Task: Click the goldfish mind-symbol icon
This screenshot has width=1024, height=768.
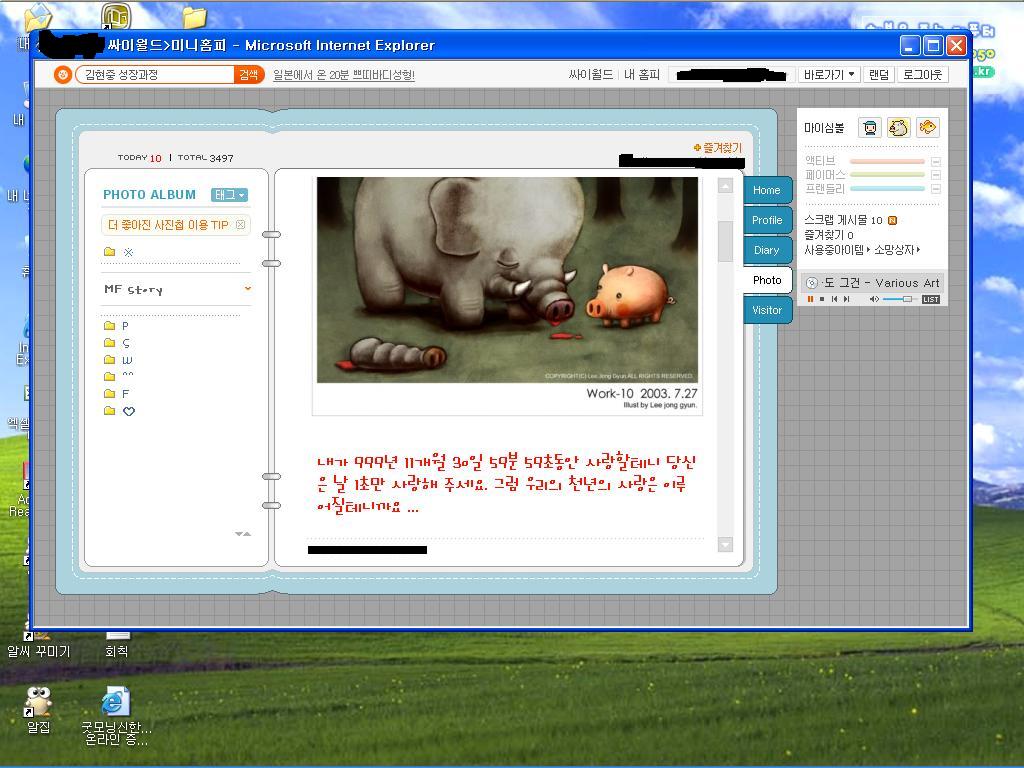Action: click(928, 127)
